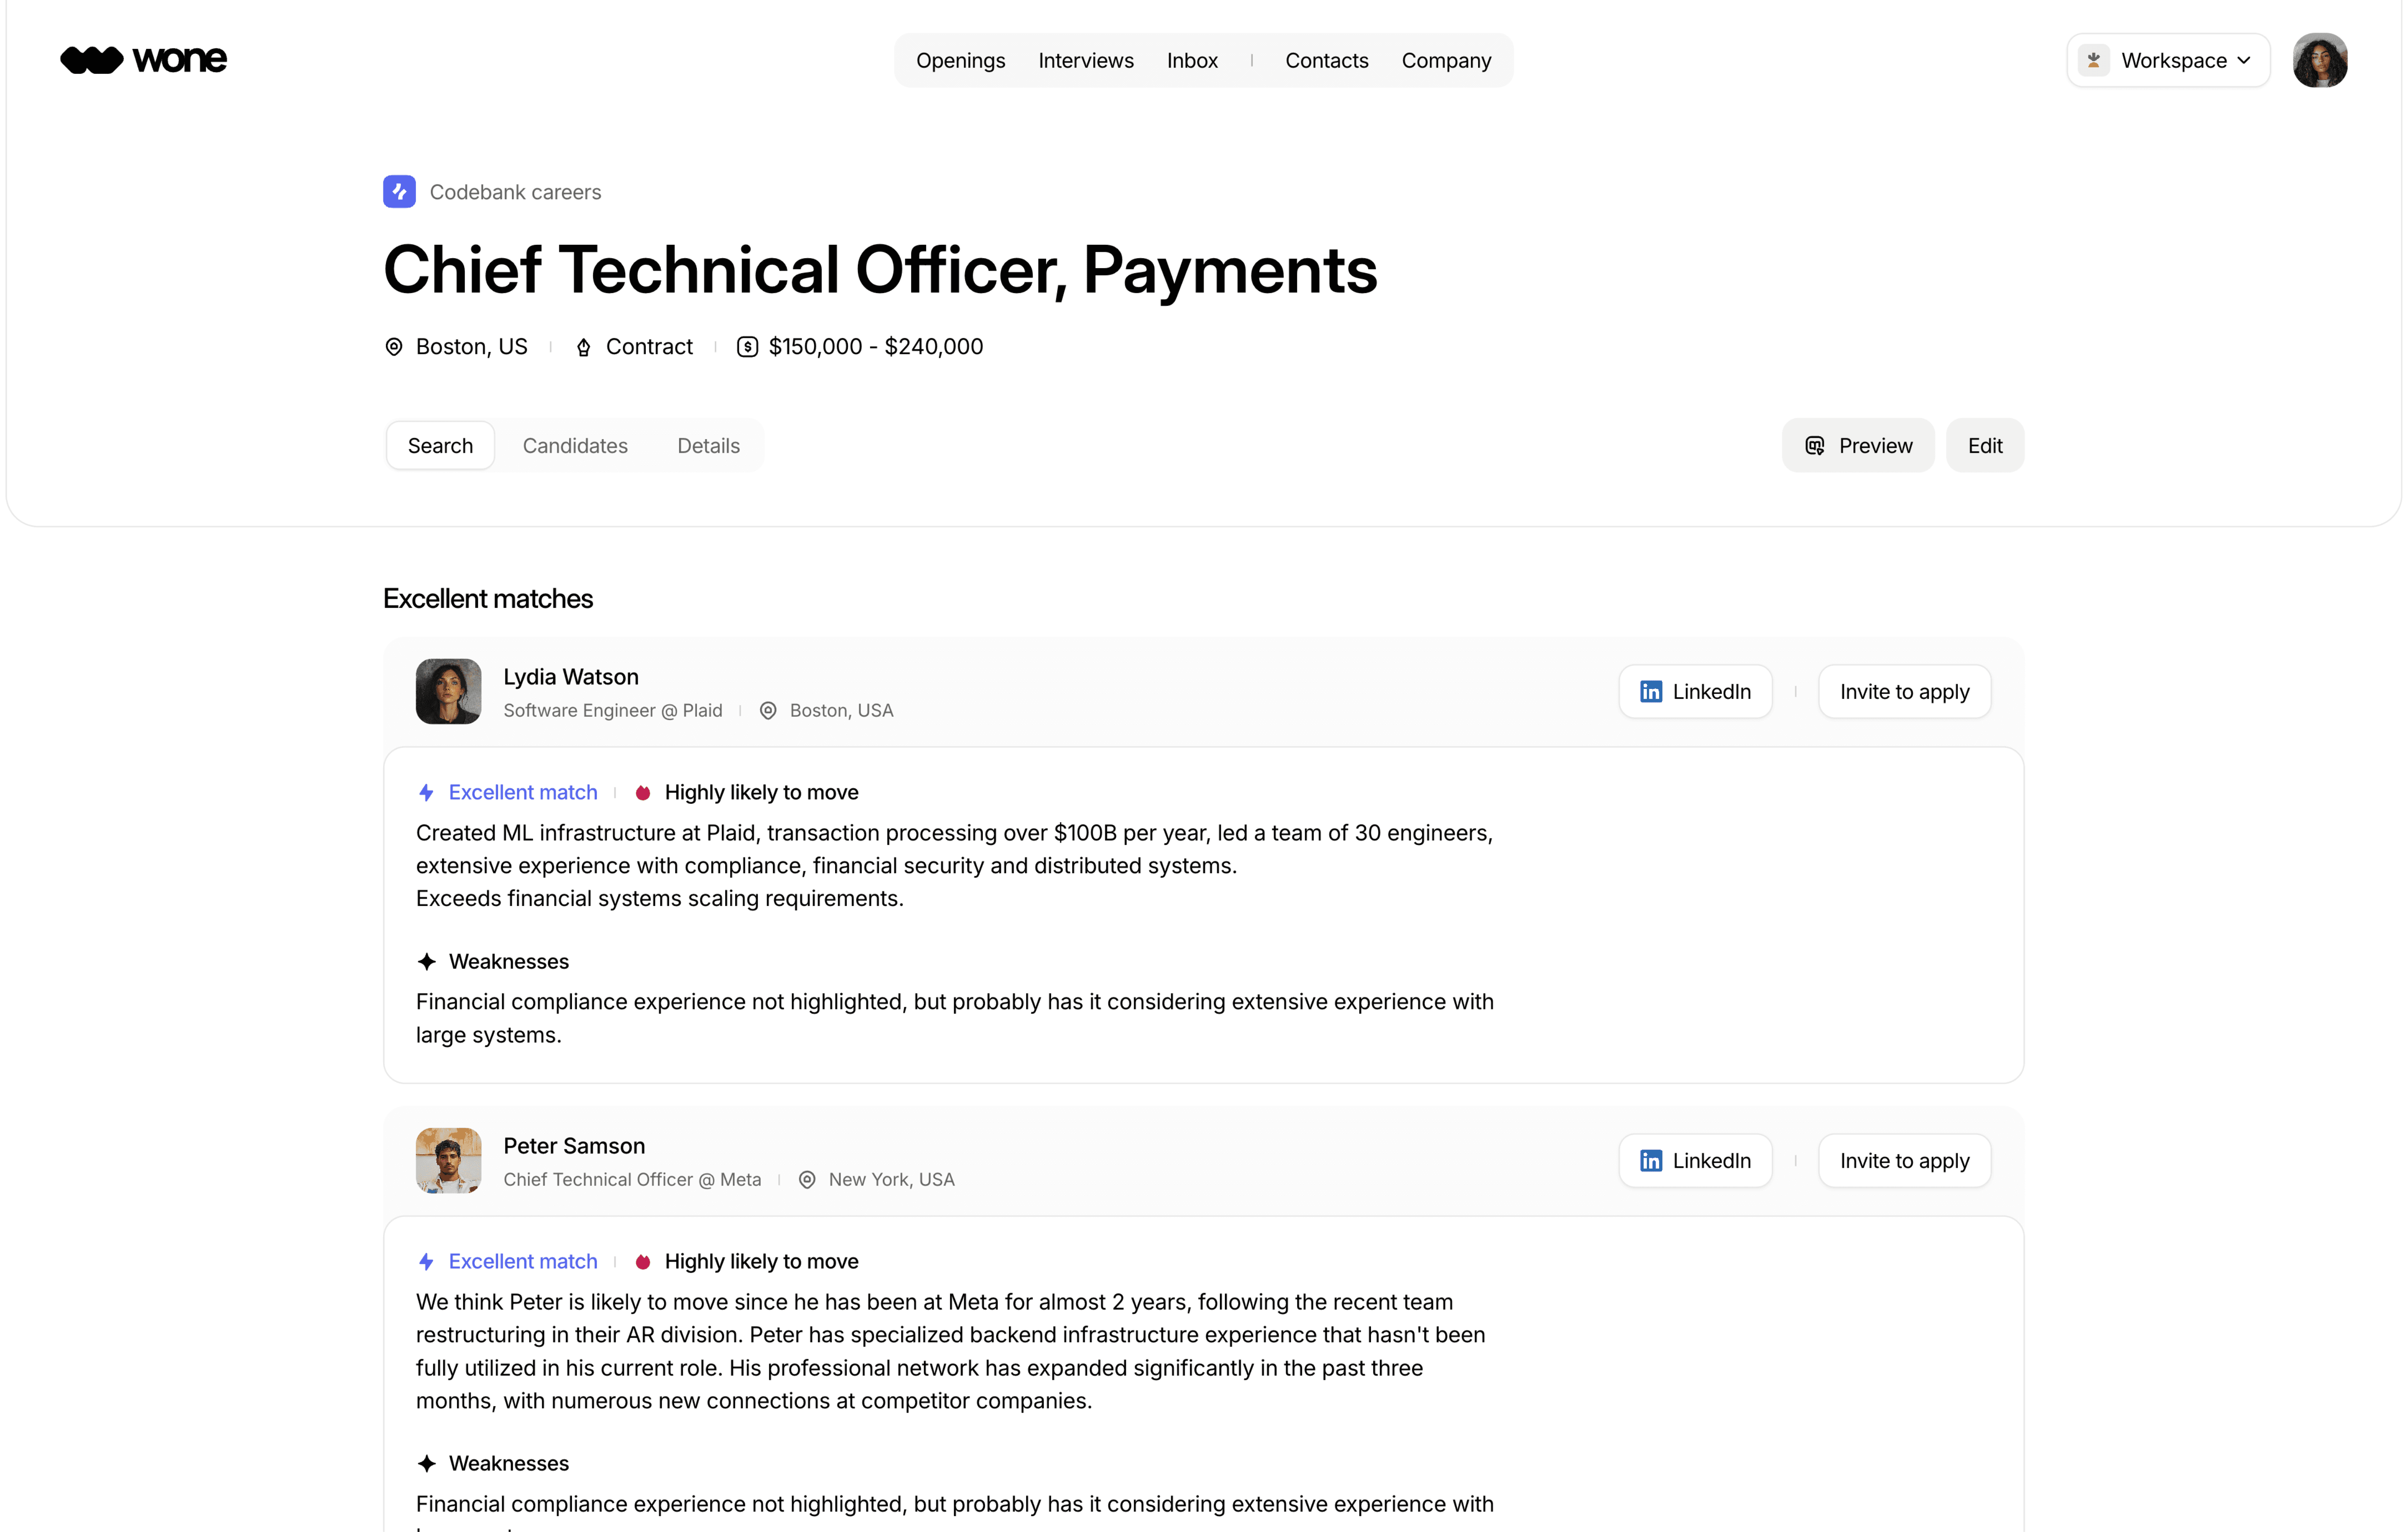Click the salary dollar icon
The width and height of the screenshot is (2408, 1532).
point(747,347)
